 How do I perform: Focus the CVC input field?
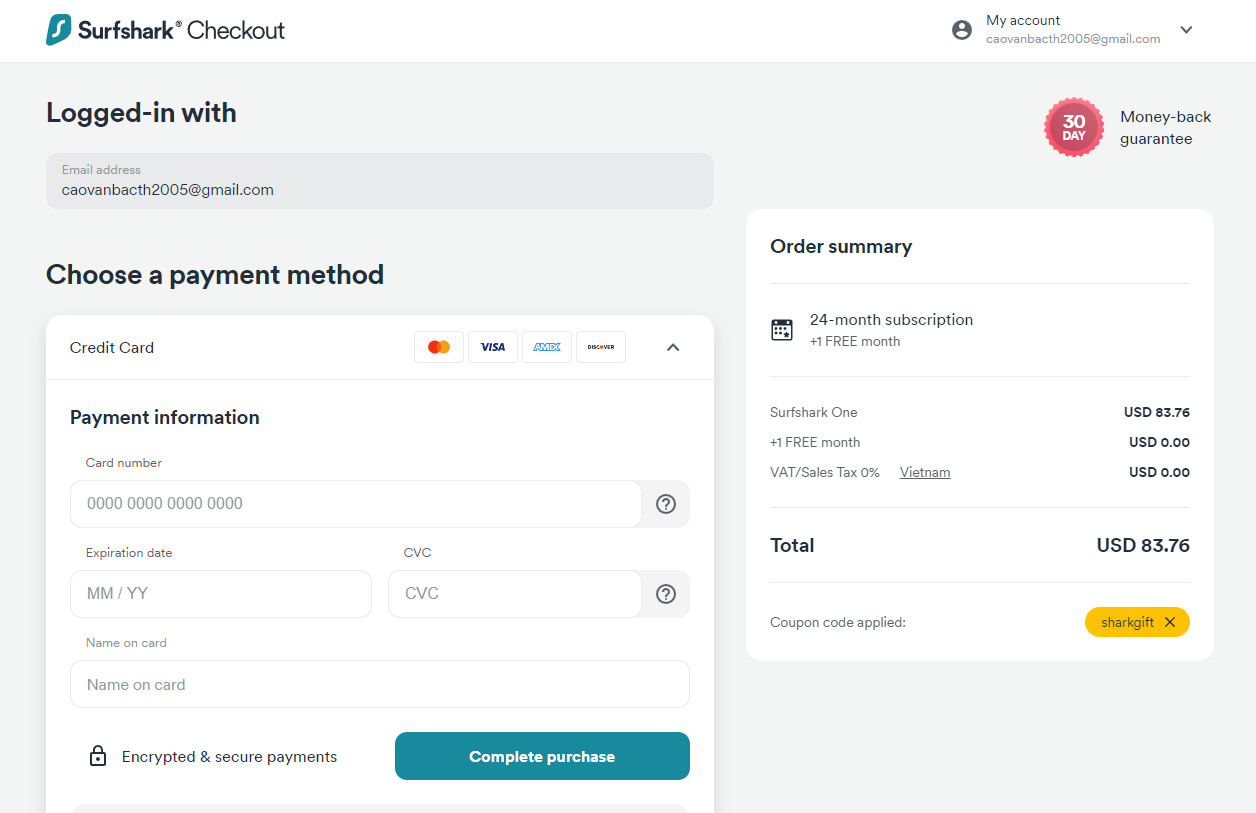[515, 594]
